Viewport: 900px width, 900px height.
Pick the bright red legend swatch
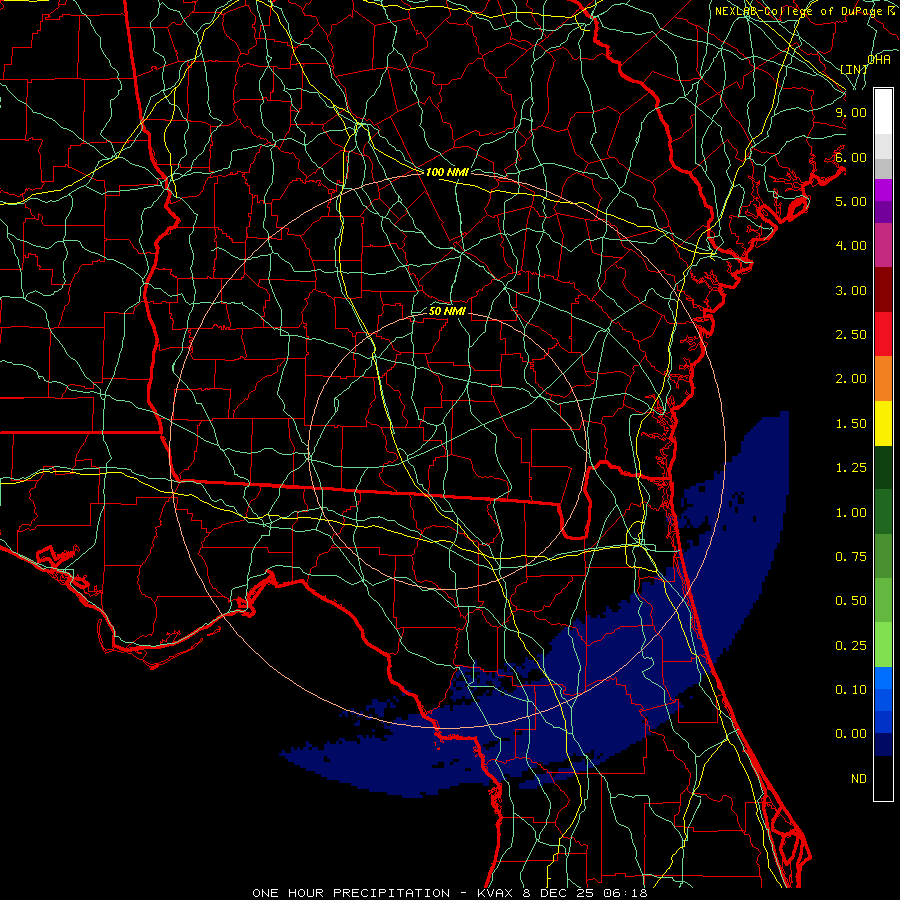coord(883,334)
